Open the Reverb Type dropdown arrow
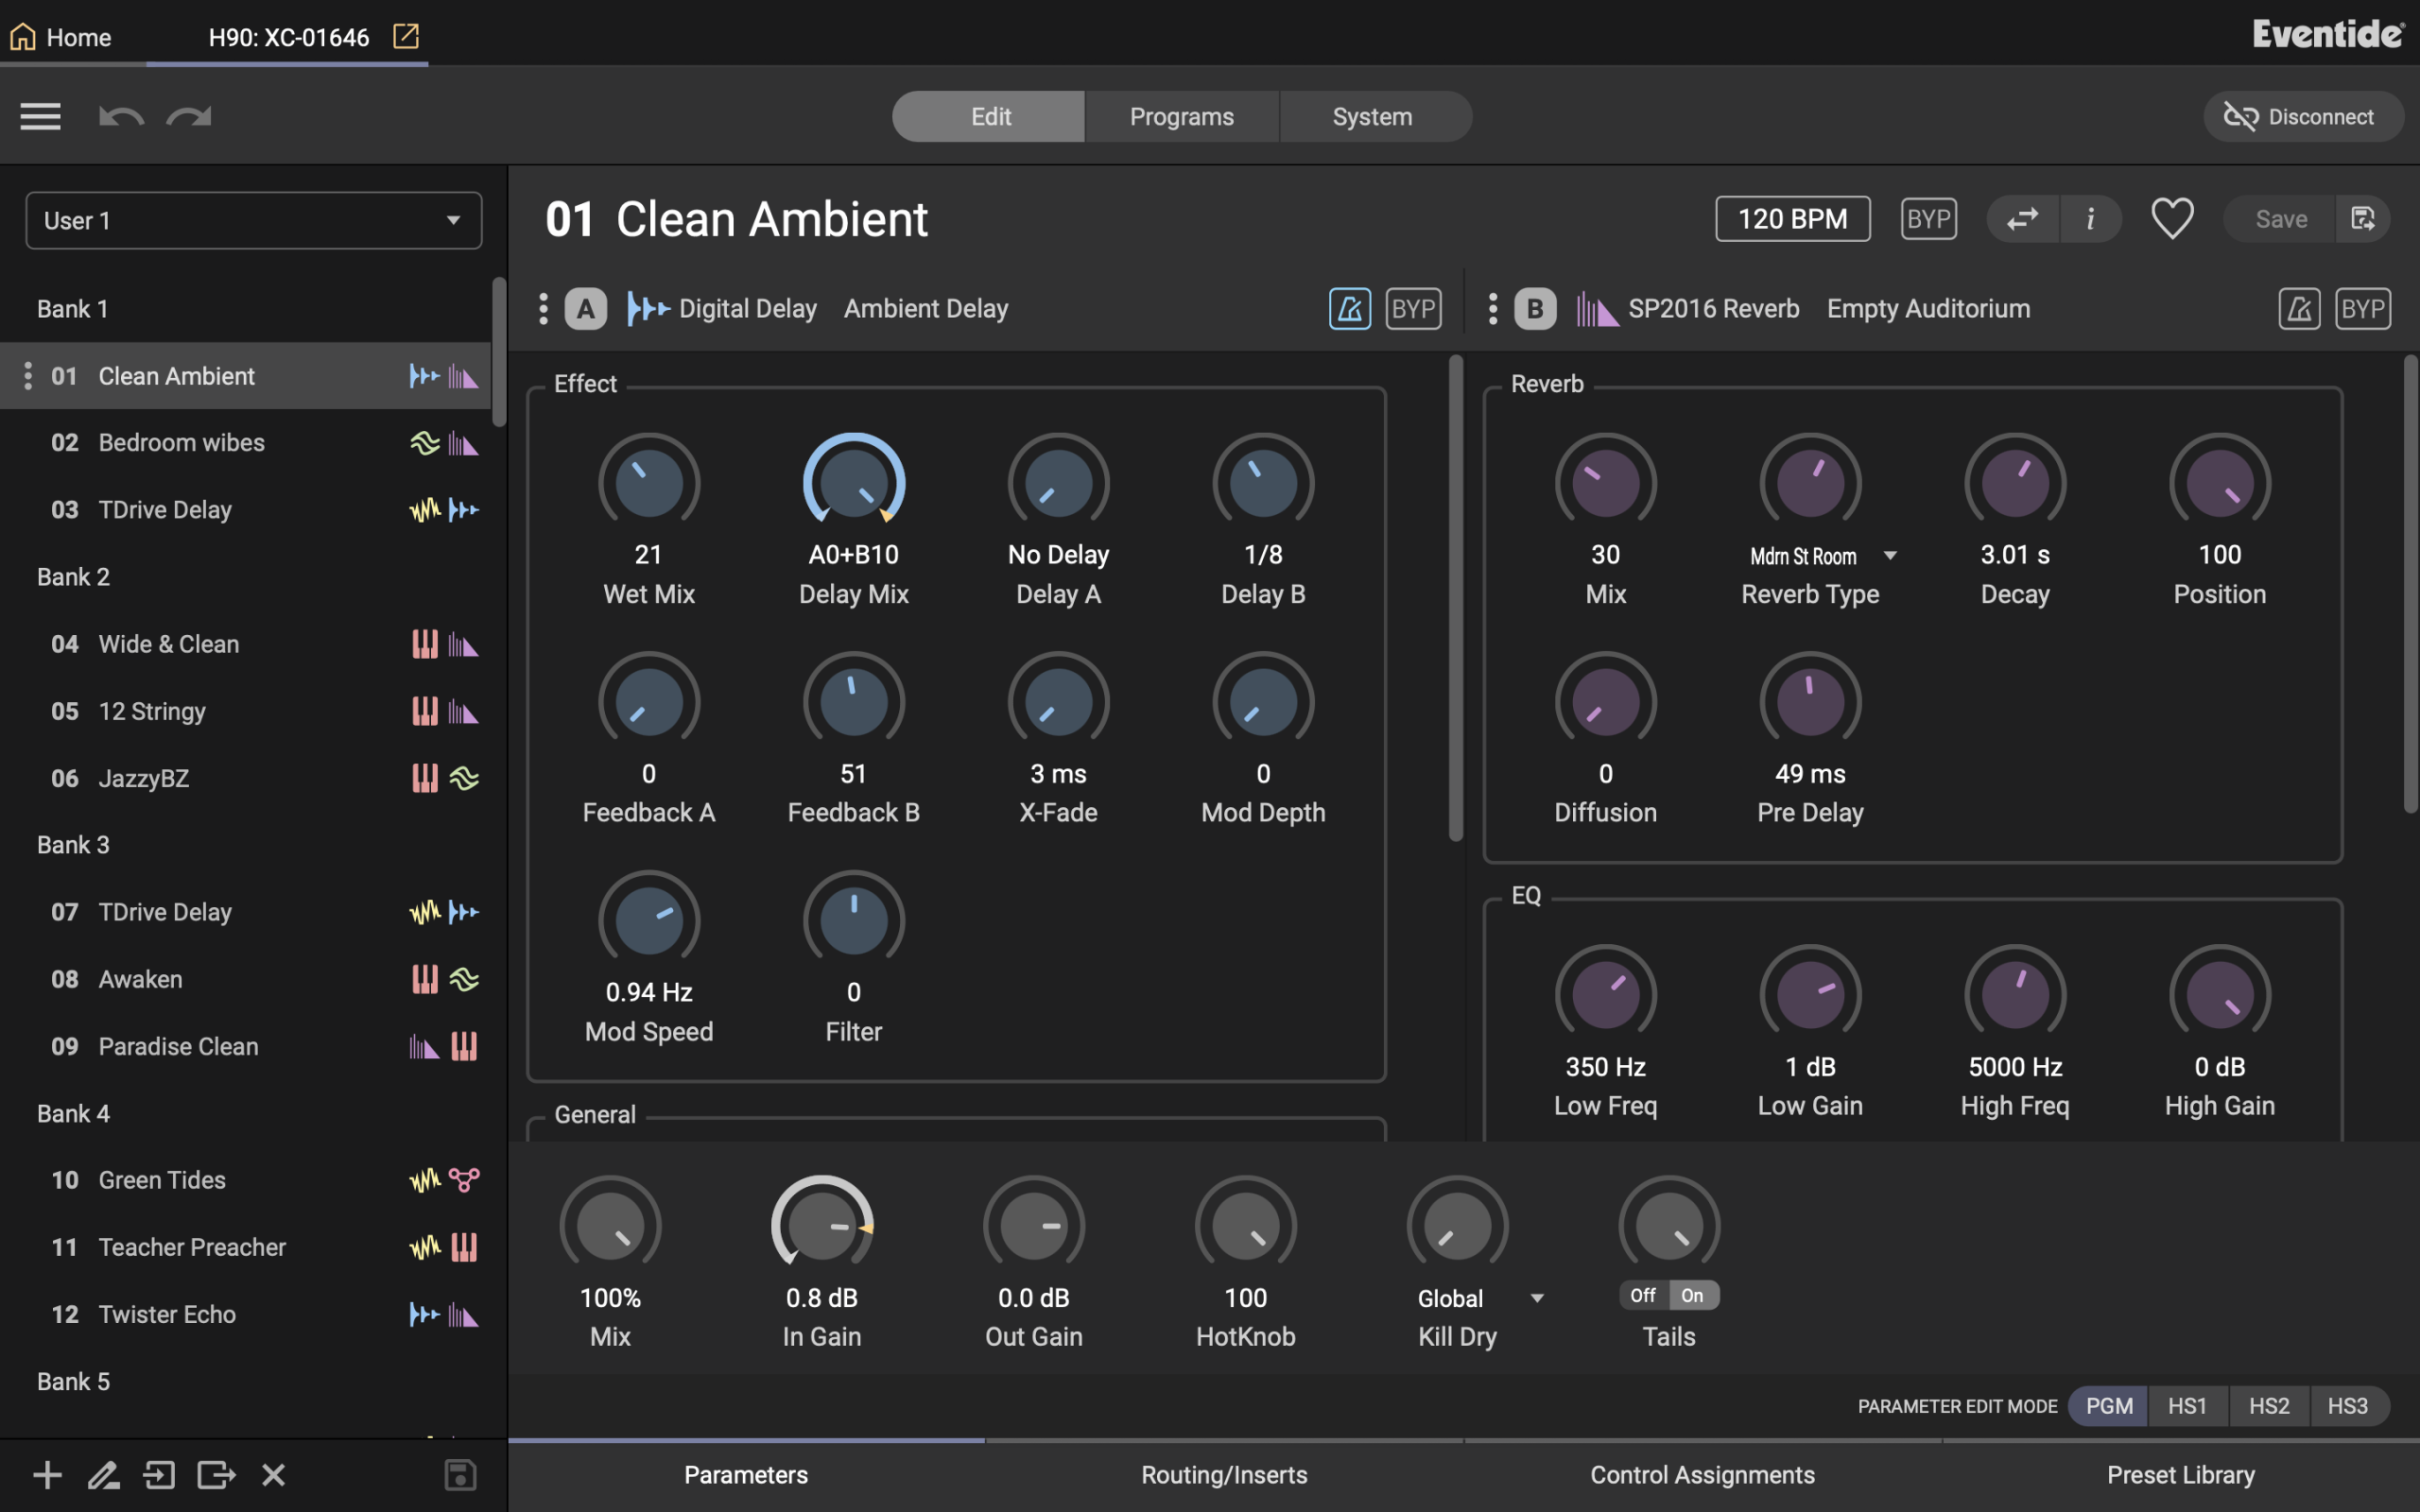 1890,555
